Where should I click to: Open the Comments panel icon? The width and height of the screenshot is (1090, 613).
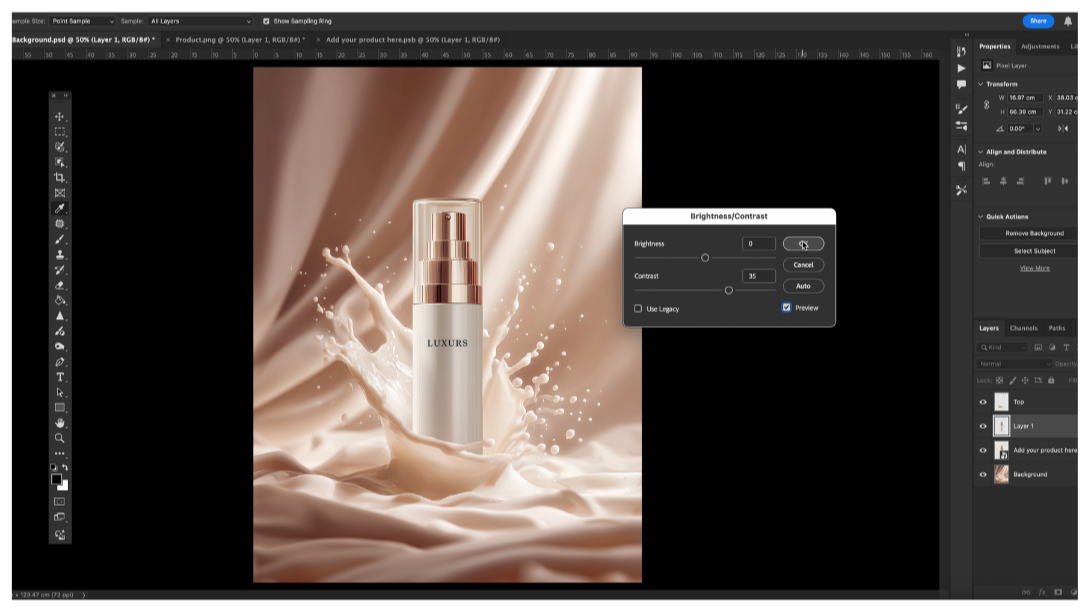pos(961,84)
